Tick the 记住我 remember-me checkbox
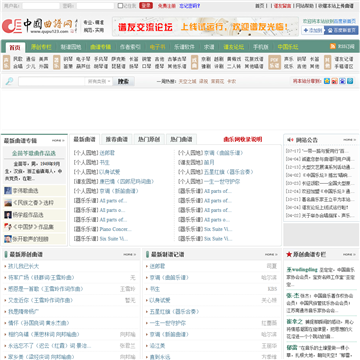This screenshot has height=360, width=360. tap(121, 6)
